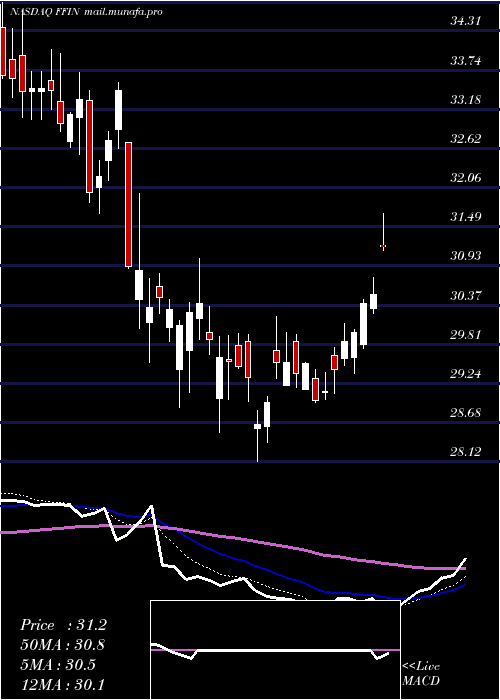Screen dimensions: 500x700
Task: Click the MACD inset chart box
Action: [x=275, y=650]
